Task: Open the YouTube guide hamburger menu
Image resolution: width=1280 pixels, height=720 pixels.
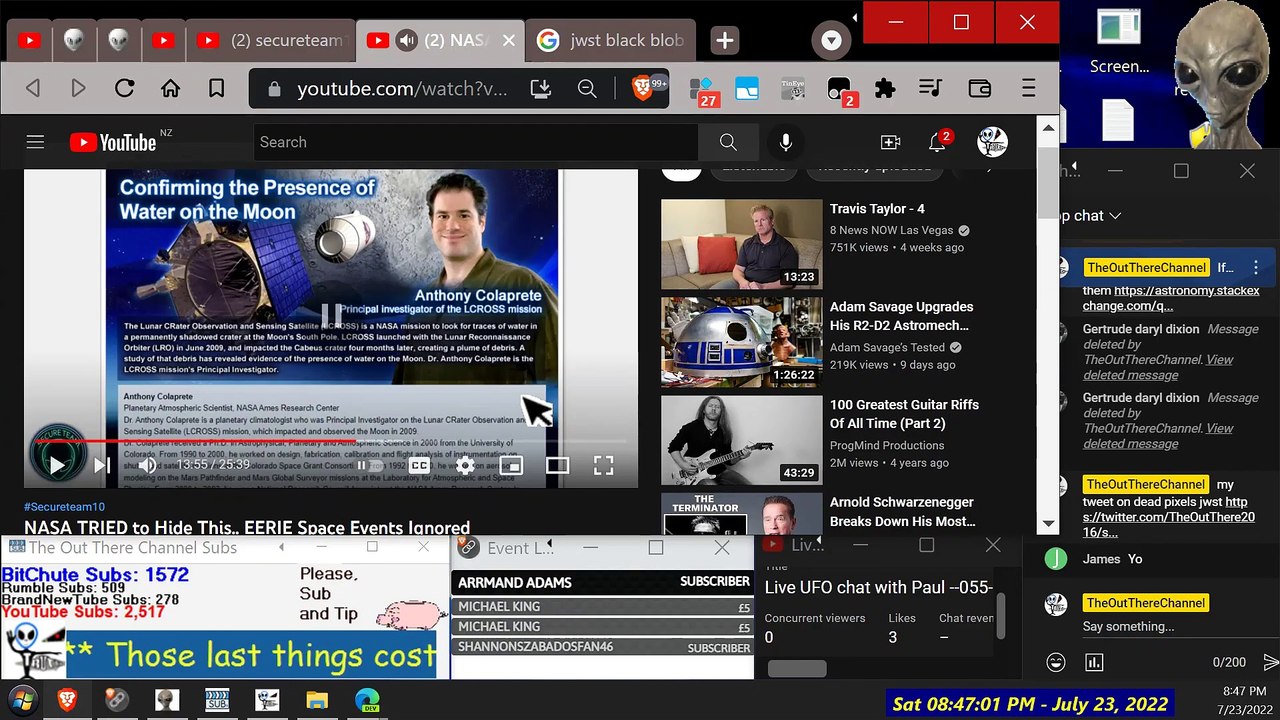Action: click(x=35, y=142)
